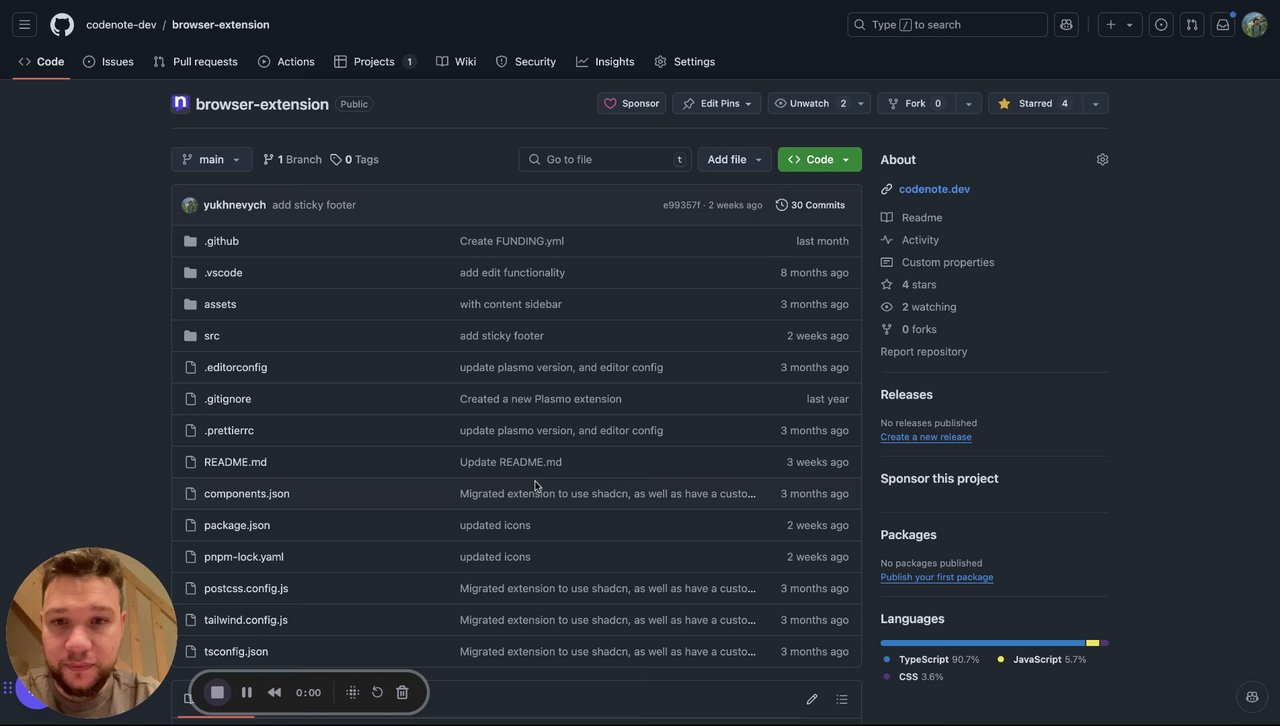Open the notifications inbox icon
Screen dimensions: 1280x726
[1223, 25]
